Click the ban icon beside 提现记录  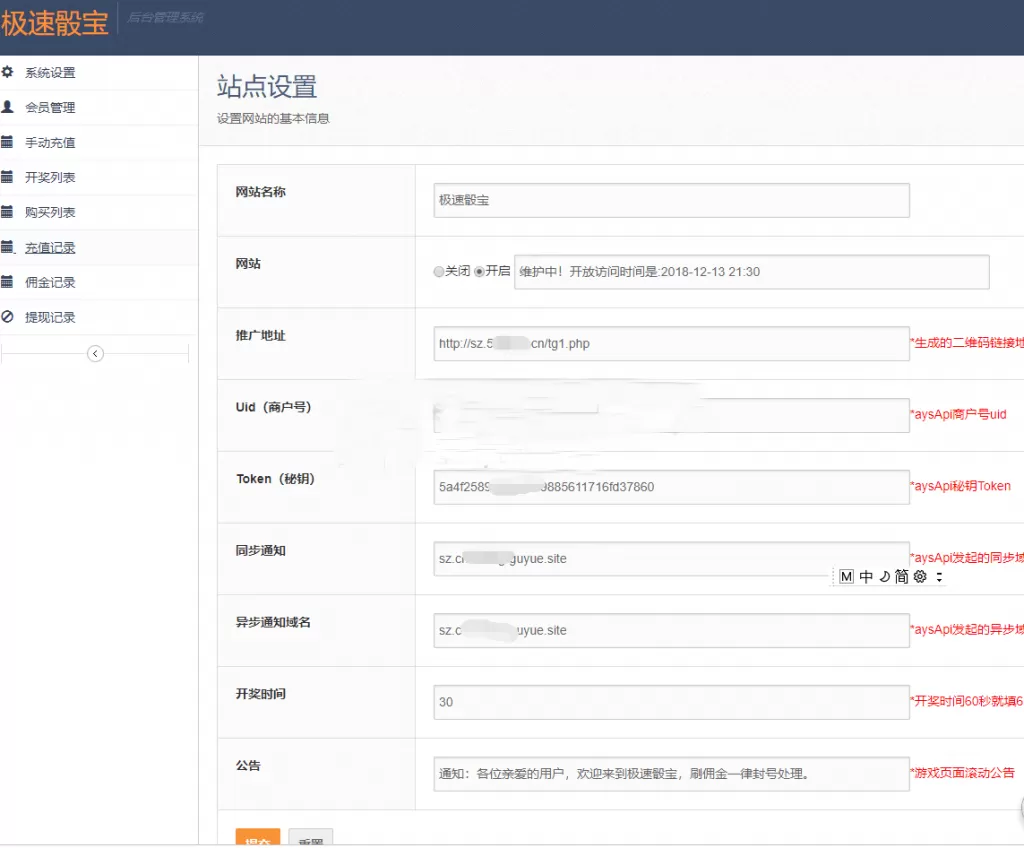click(7, 317)
